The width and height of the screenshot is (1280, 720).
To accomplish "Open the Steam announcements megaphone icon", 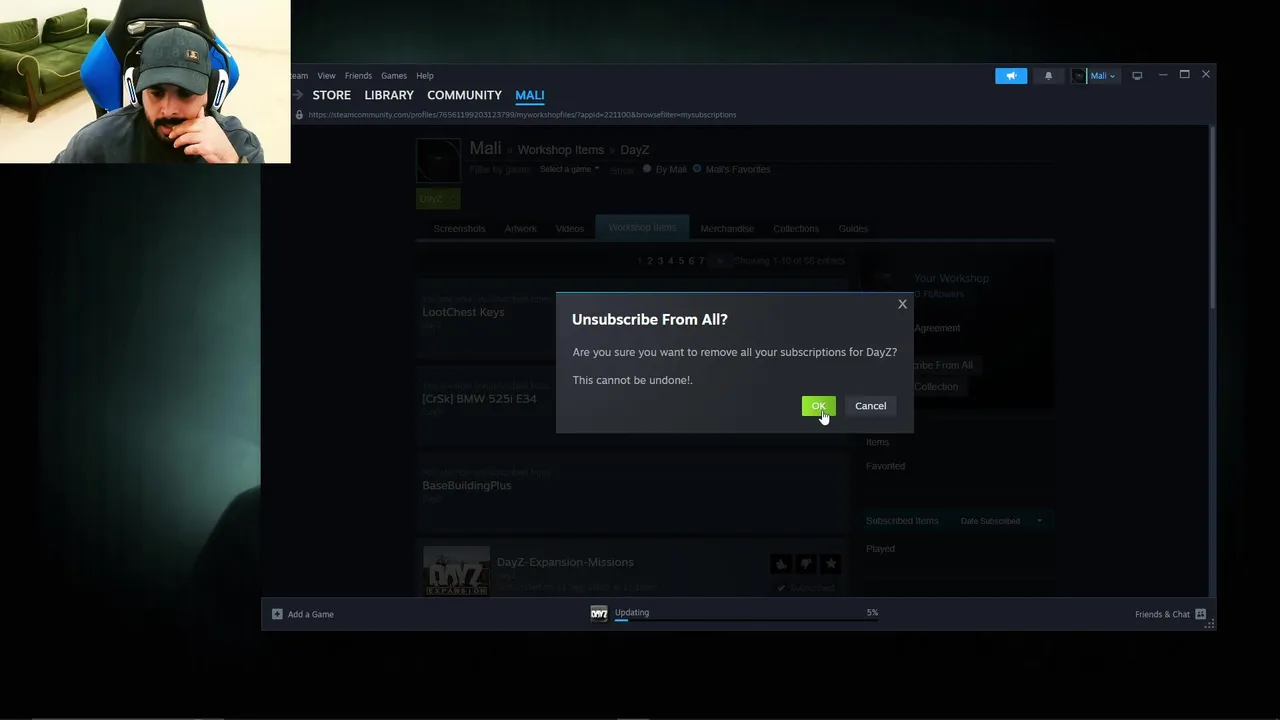I will tap(1011, 76).
